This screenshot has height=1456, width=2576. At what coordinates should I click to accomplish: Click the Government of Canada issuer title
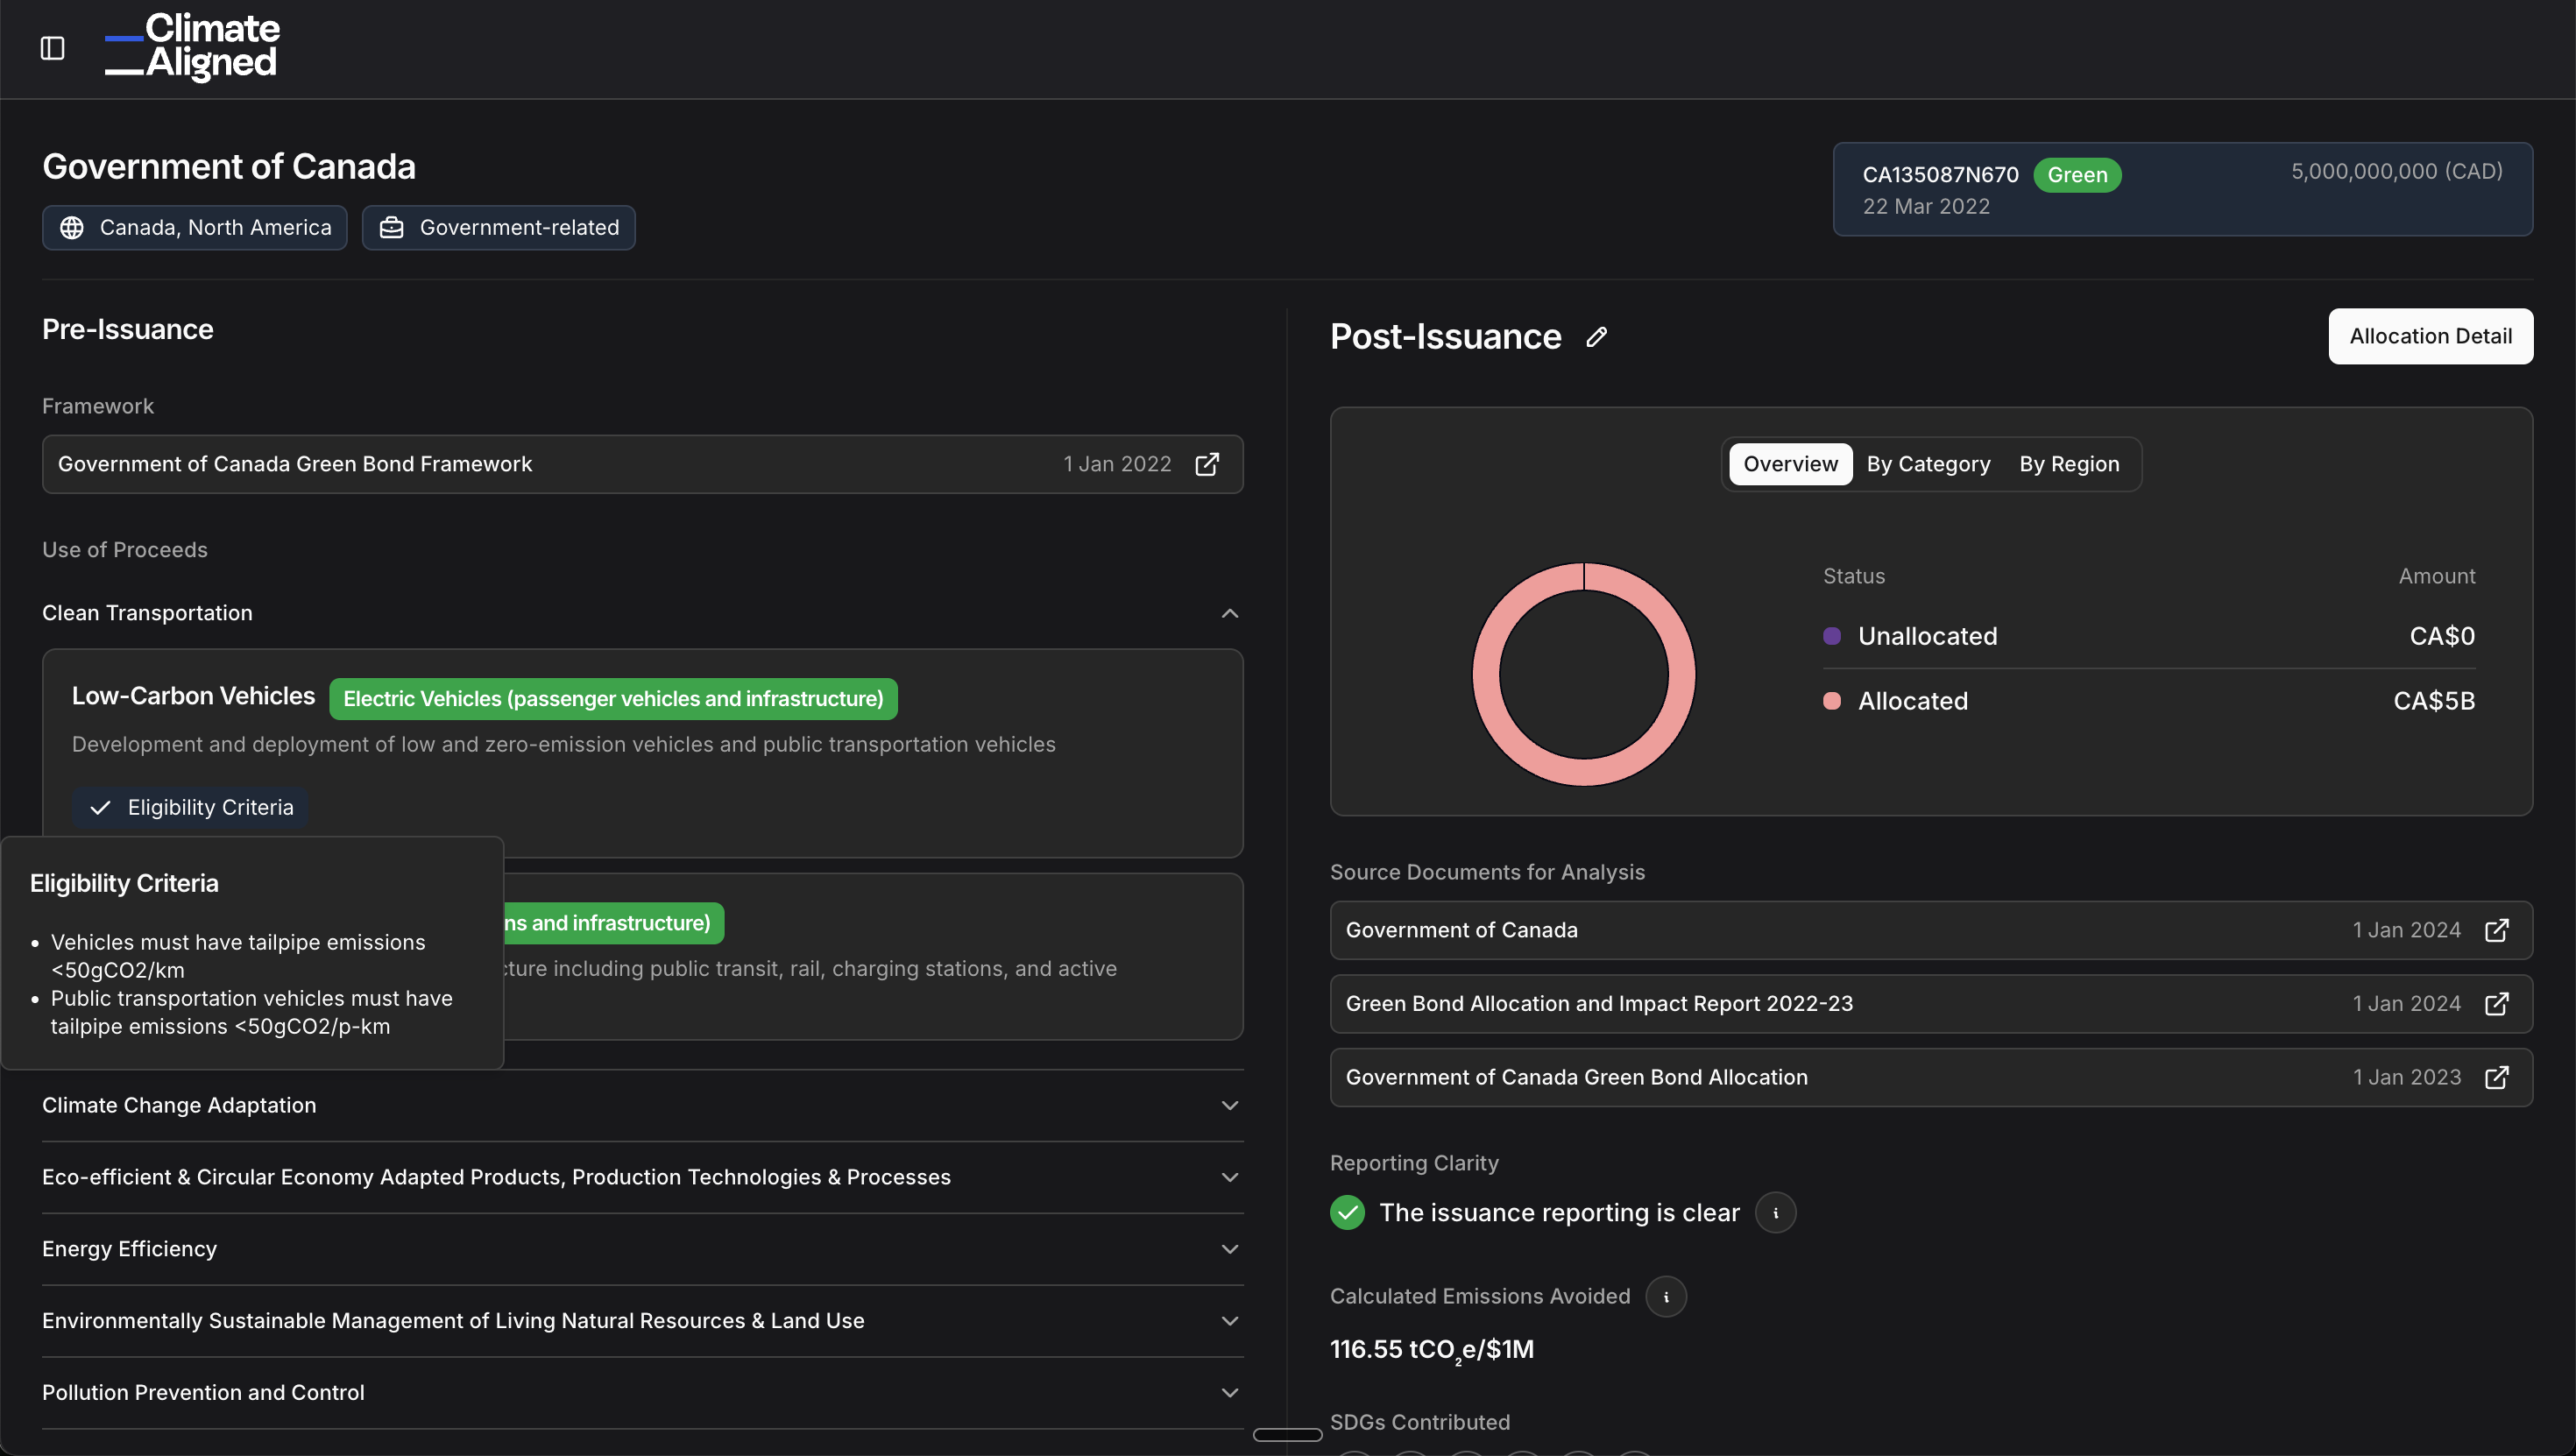(229, 166)
